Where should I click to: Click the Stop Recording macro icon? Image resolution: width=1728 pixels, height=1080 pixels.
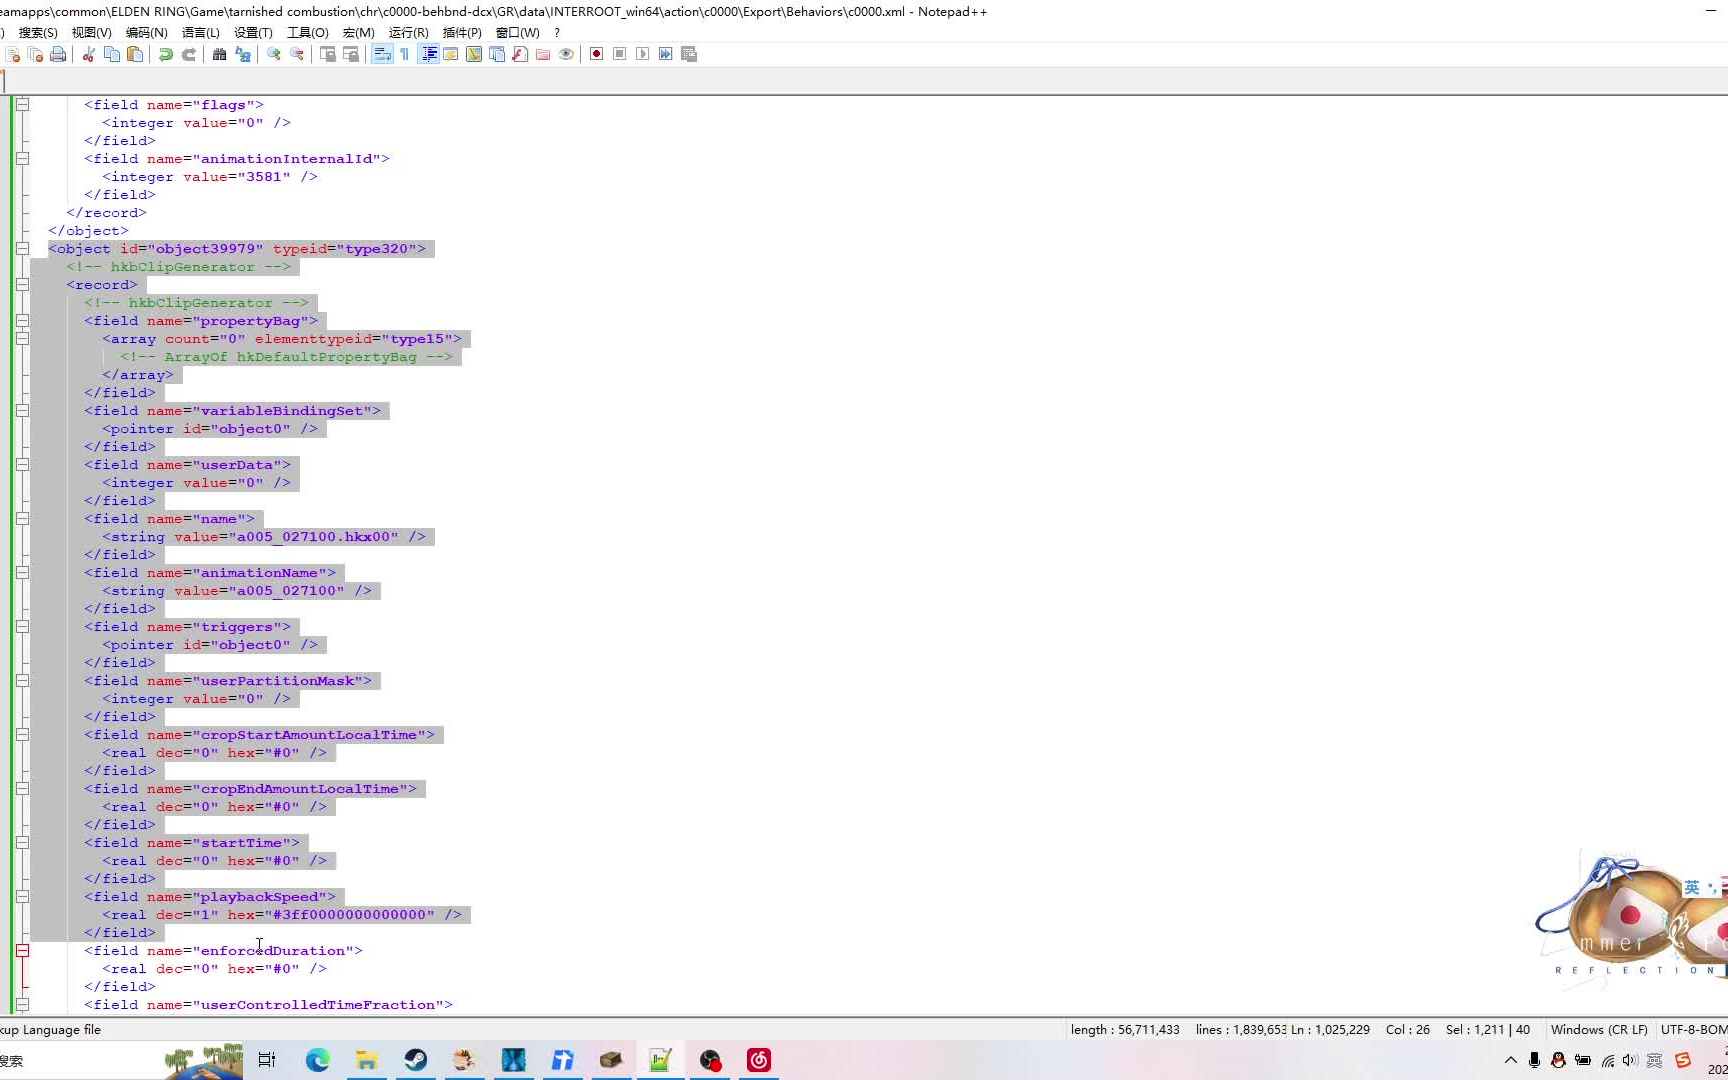click(620, 54)
